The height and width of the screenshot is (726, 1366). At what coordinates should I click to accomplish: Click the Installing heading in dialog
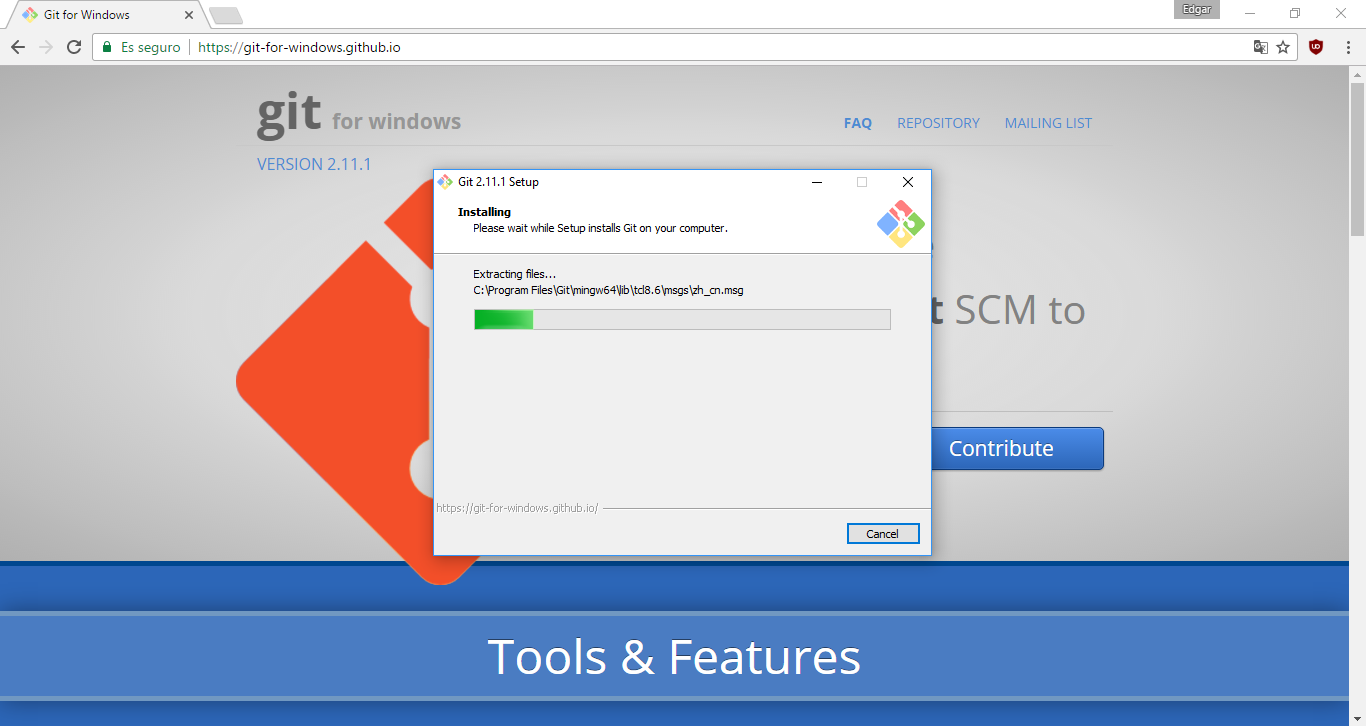point(484,212)
